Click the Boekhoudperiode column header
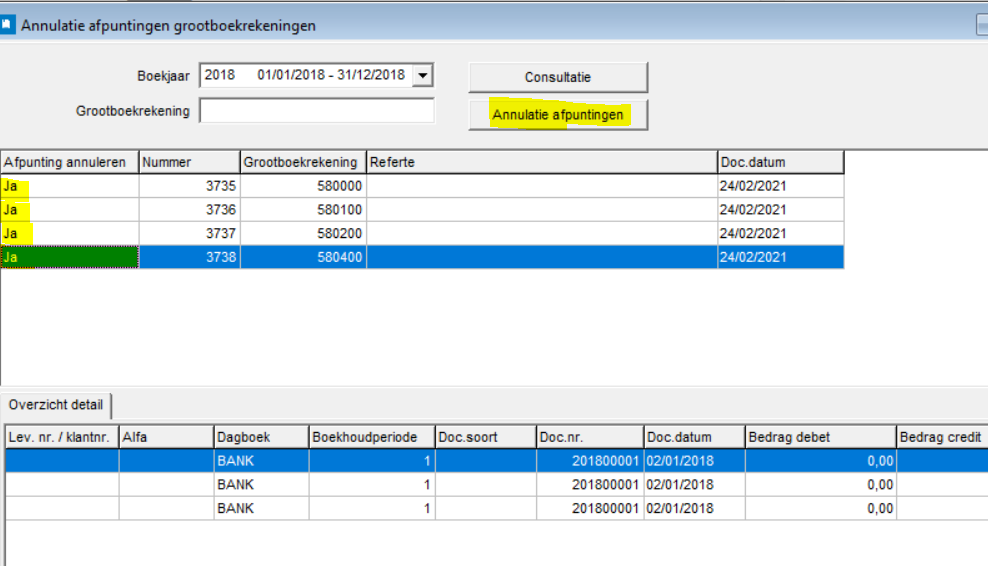The width and height of the screenshot is (988, 566). click(371, 437)
